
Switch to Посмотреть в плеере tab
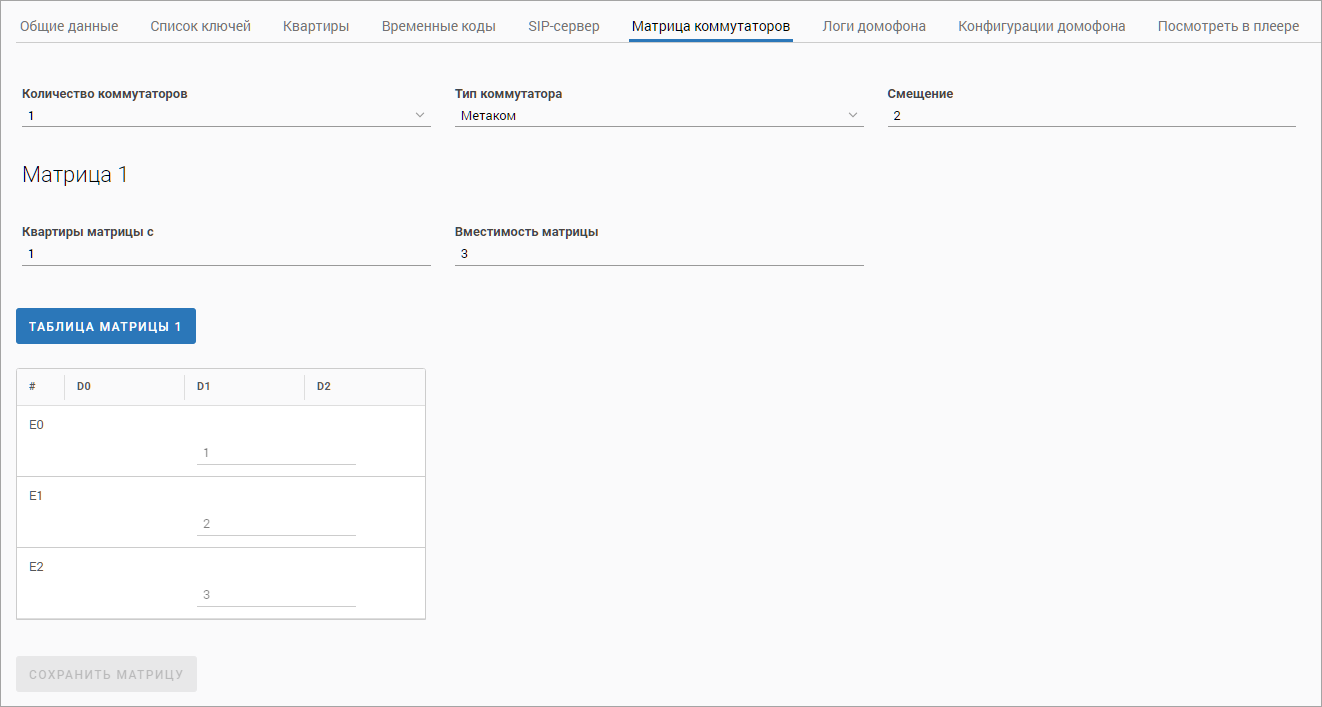coord(1228,26)
